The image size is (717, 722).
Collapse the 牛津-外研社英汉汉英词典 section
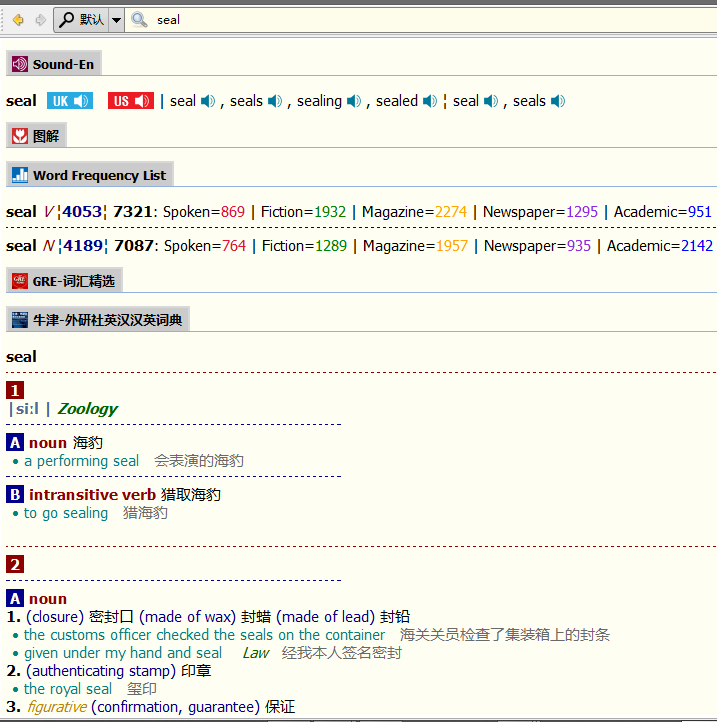[98, 320]
